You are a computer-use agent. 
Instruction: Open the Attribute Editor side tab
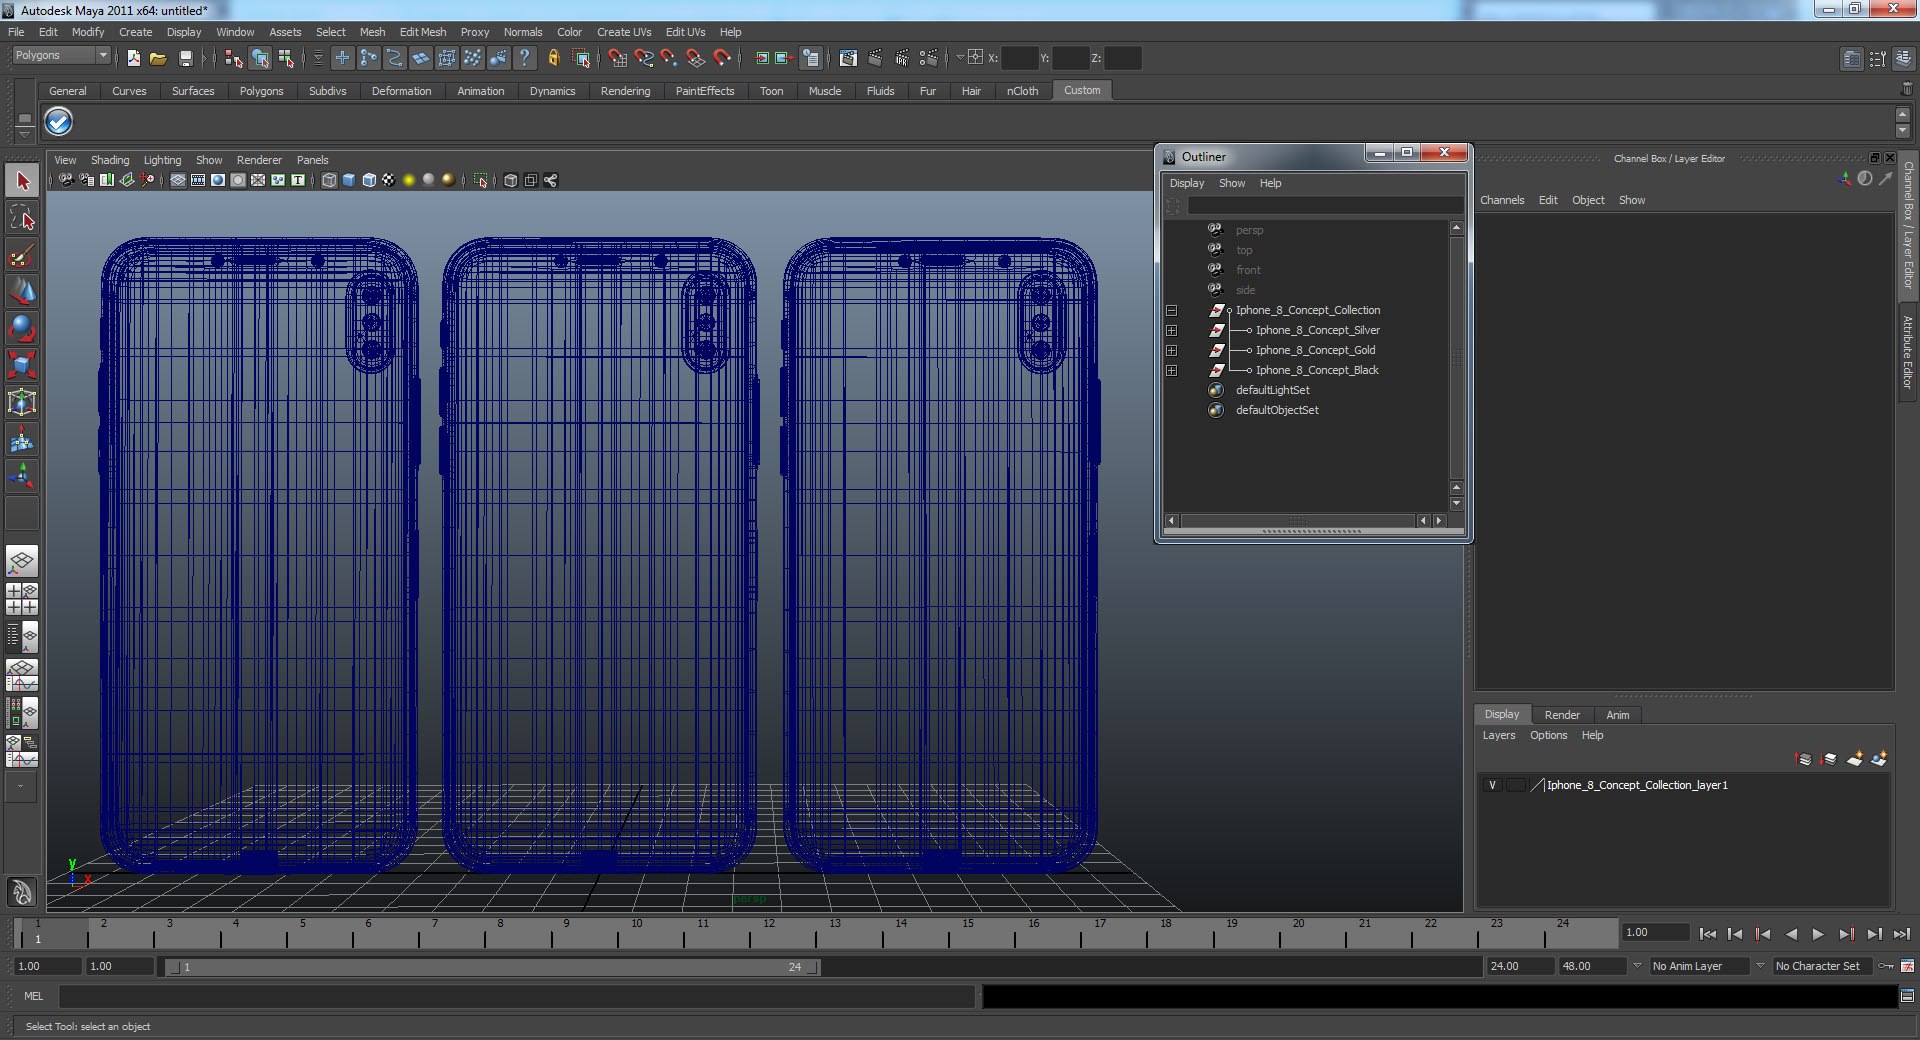tap(1908, 352)
